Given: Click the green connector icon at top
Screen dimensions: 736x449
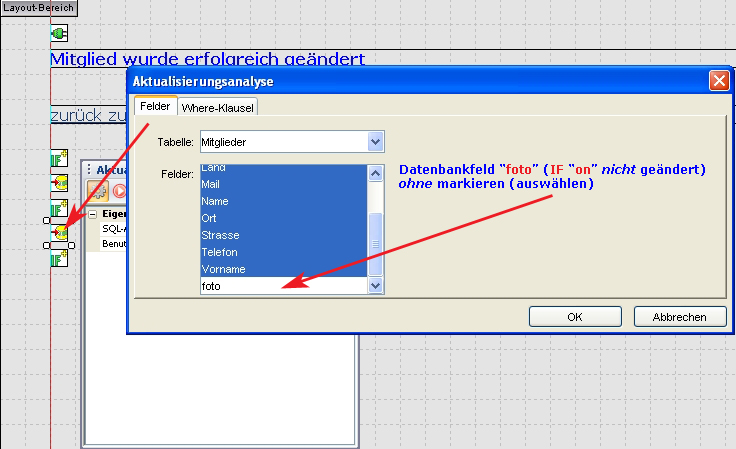Looking at the screenshot, I should [59, 34].
